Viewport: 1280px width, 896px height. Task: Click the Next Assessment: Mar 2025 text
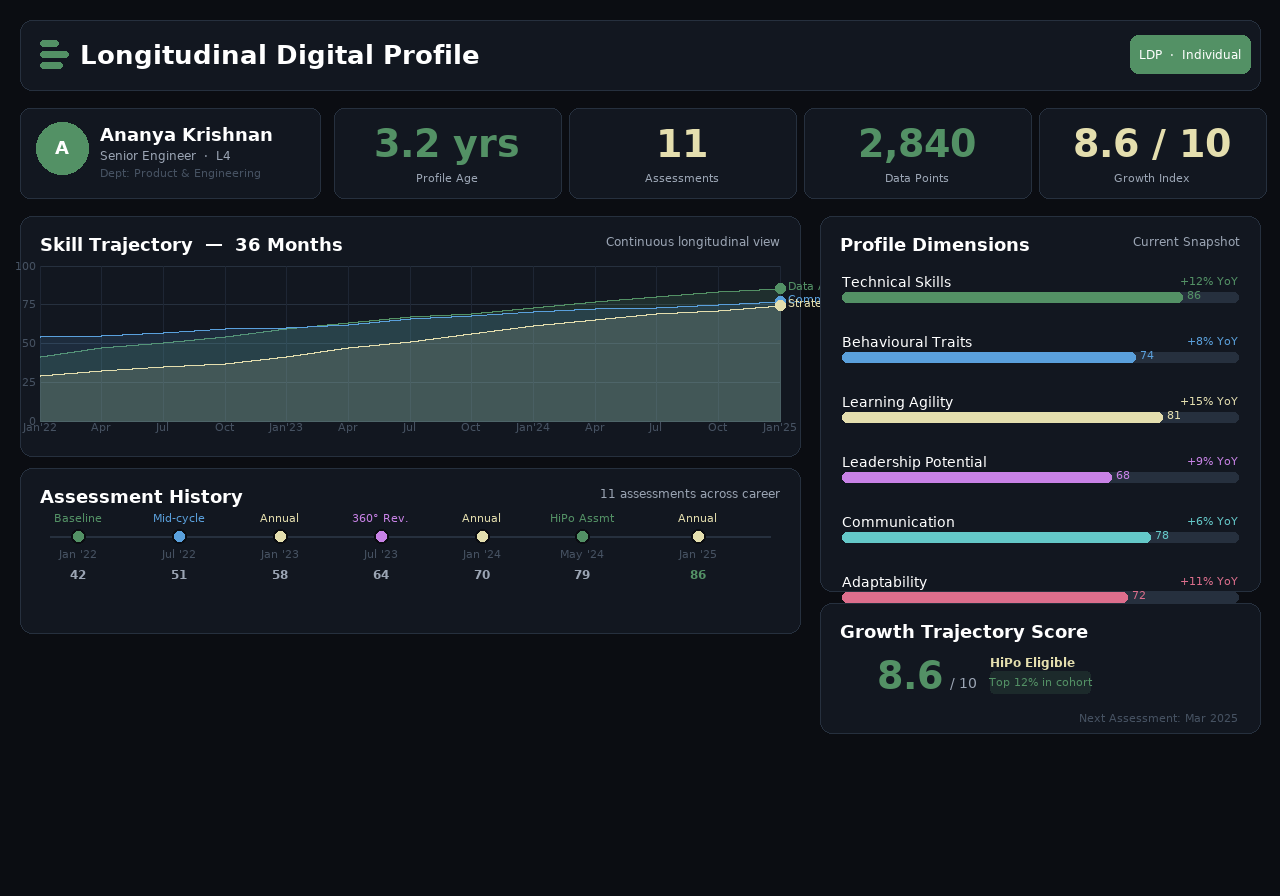pyautogui.click(x=1158, y=718)
